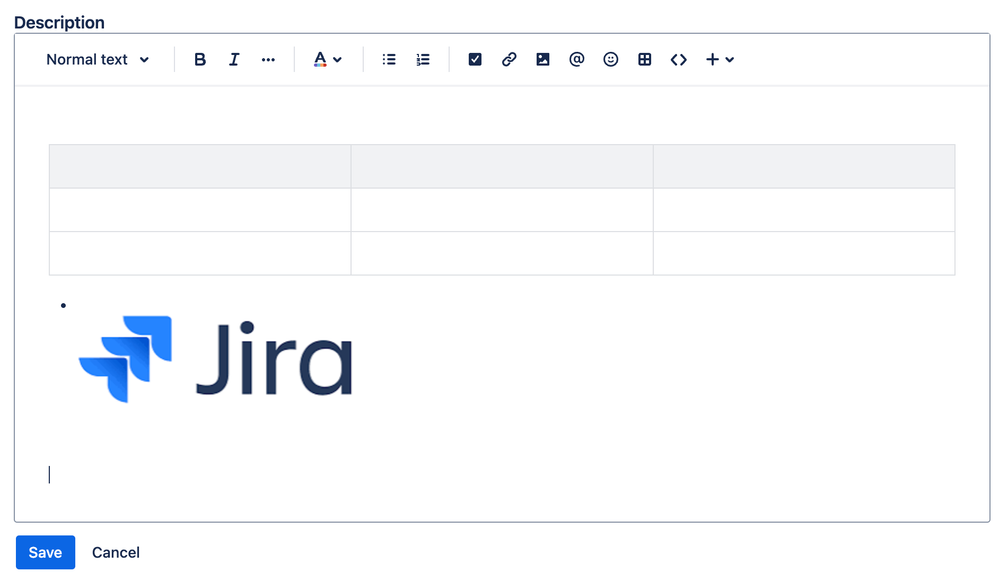The width and height of the screenshot is (999, 583).
Task: Click the middle header cell of table
Action: [502, 166]
